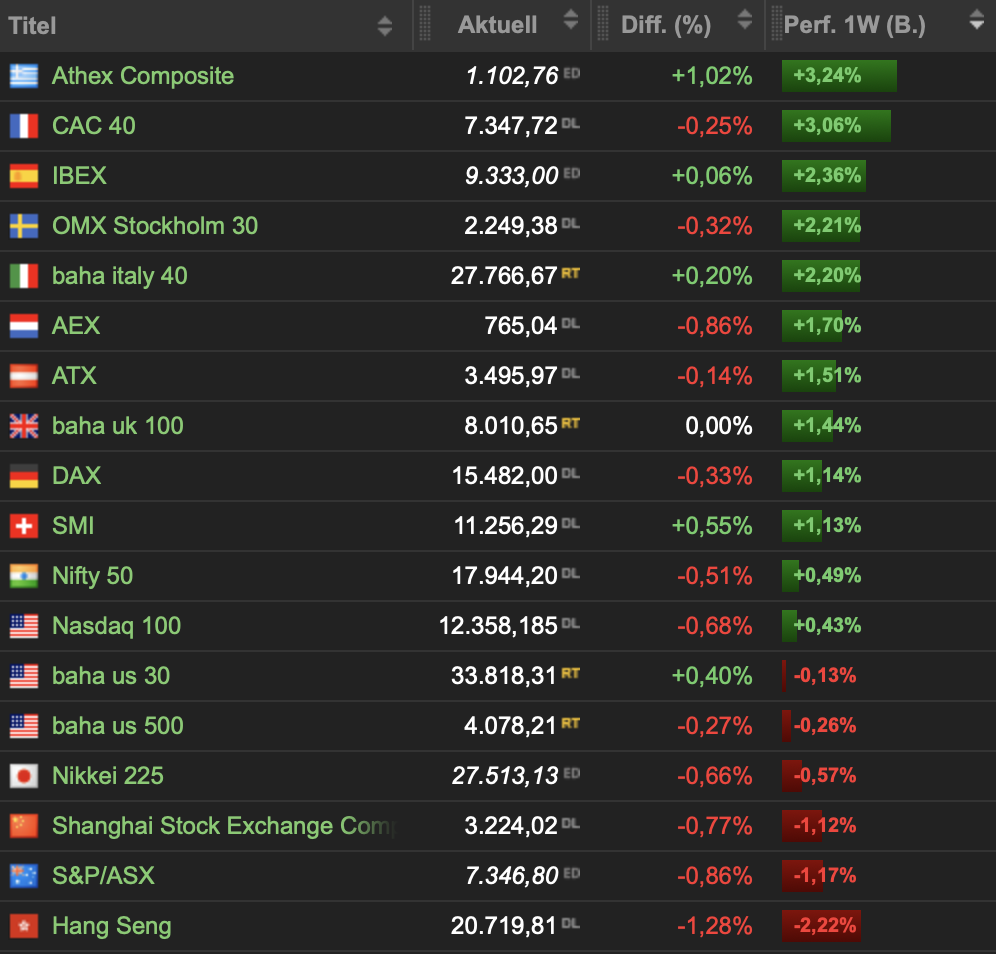The image size is (996, 954).
Task: Click the RT badge next to baha italy 40 price
Action: [571, 272]
